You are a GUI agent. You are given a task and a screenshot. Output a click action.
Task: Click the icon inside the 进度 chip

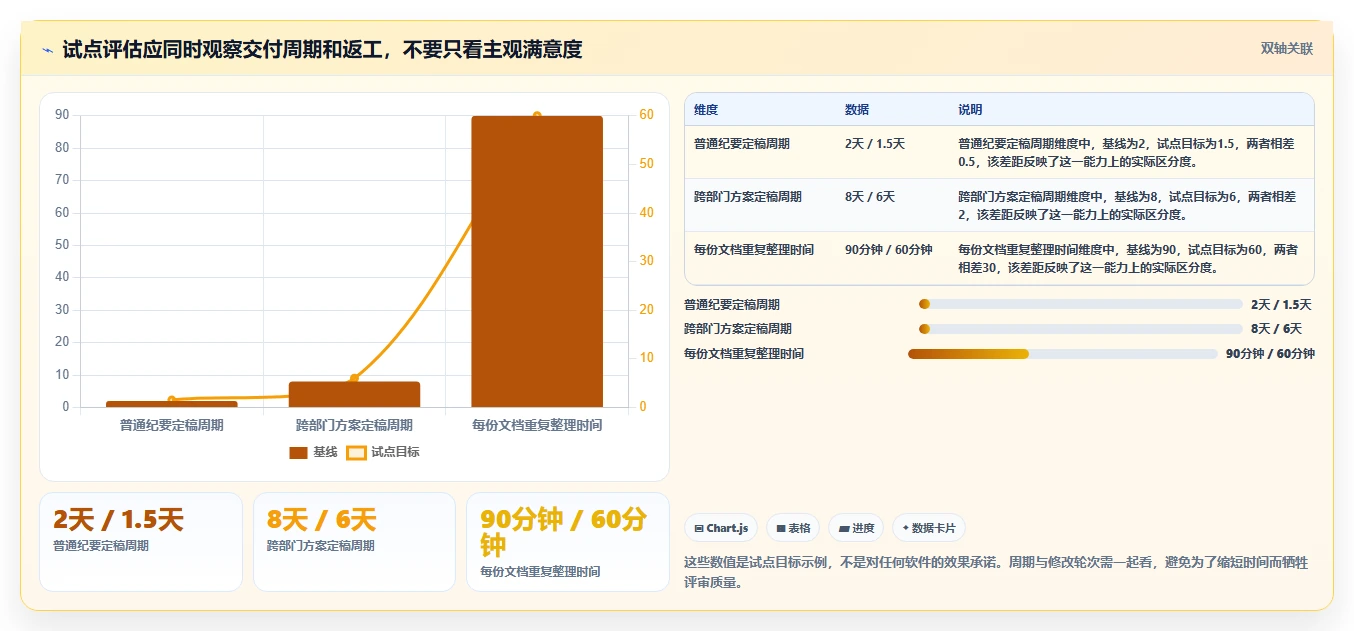[x=844, y=528]
